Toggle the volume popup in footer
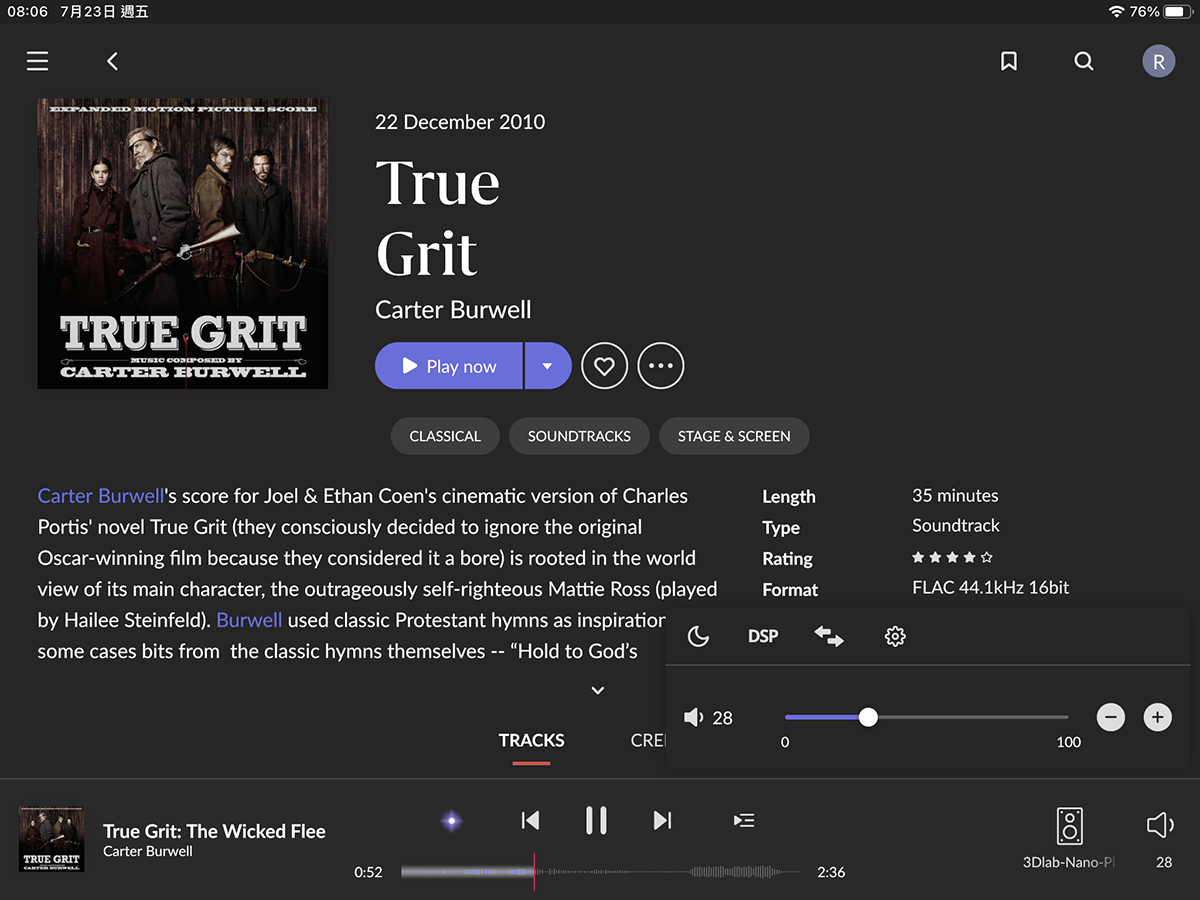 (1160, 825)
